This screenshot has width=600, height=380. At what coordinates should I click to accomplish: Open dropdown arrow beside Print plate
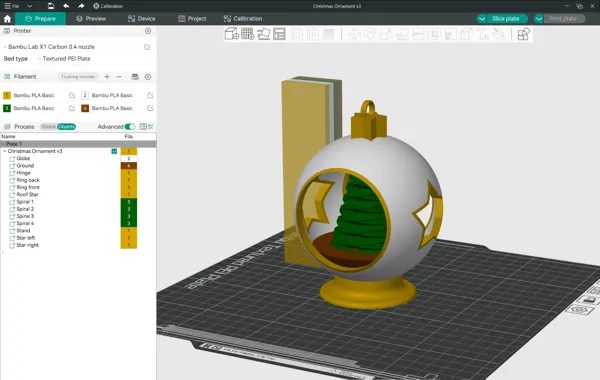(539, 19)
